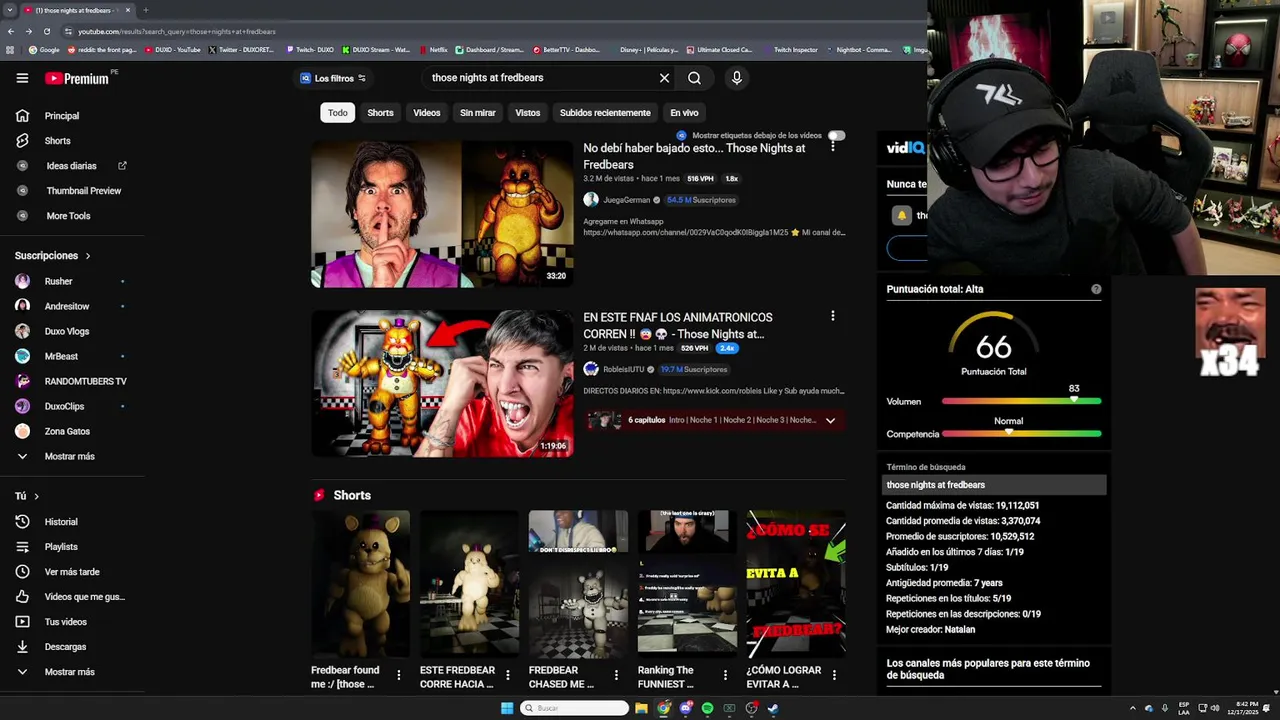Show hidden system tray icons
This screenshot has width=1280, height=720.
pyautogui.click(x=1133, y=708)
